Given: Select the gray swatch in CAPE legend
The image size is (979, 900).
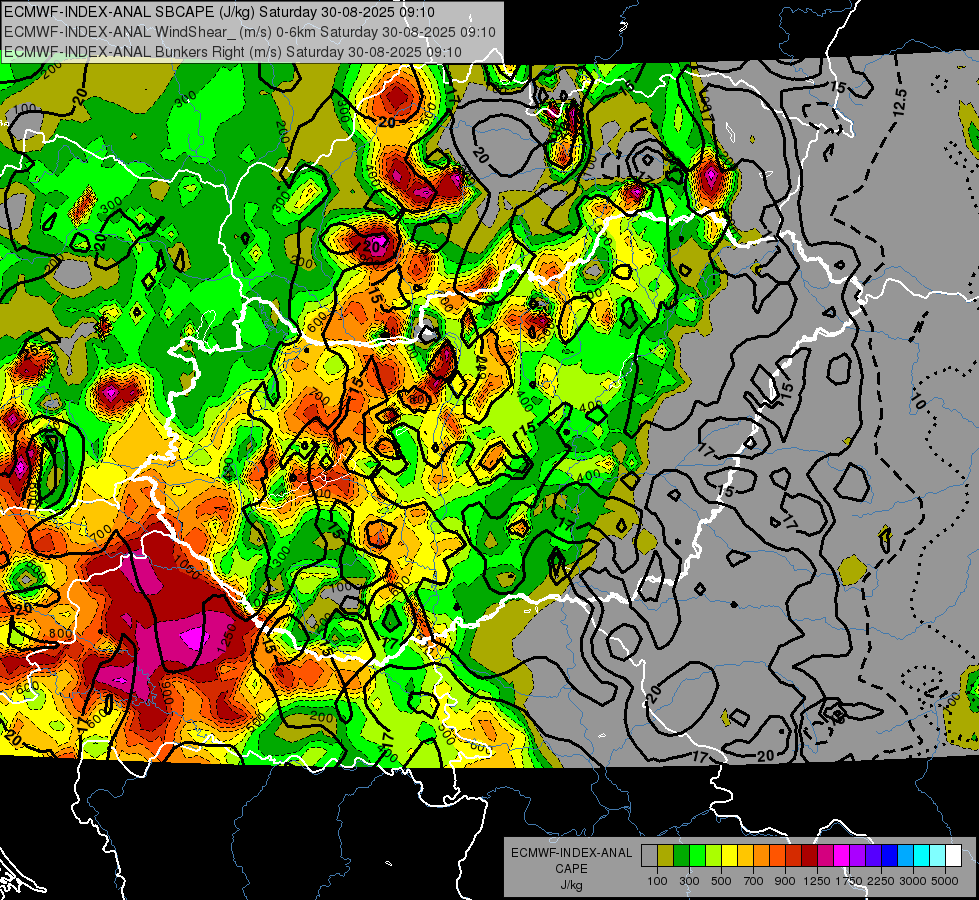Looking at the screenshot, I should pos(649,856).
